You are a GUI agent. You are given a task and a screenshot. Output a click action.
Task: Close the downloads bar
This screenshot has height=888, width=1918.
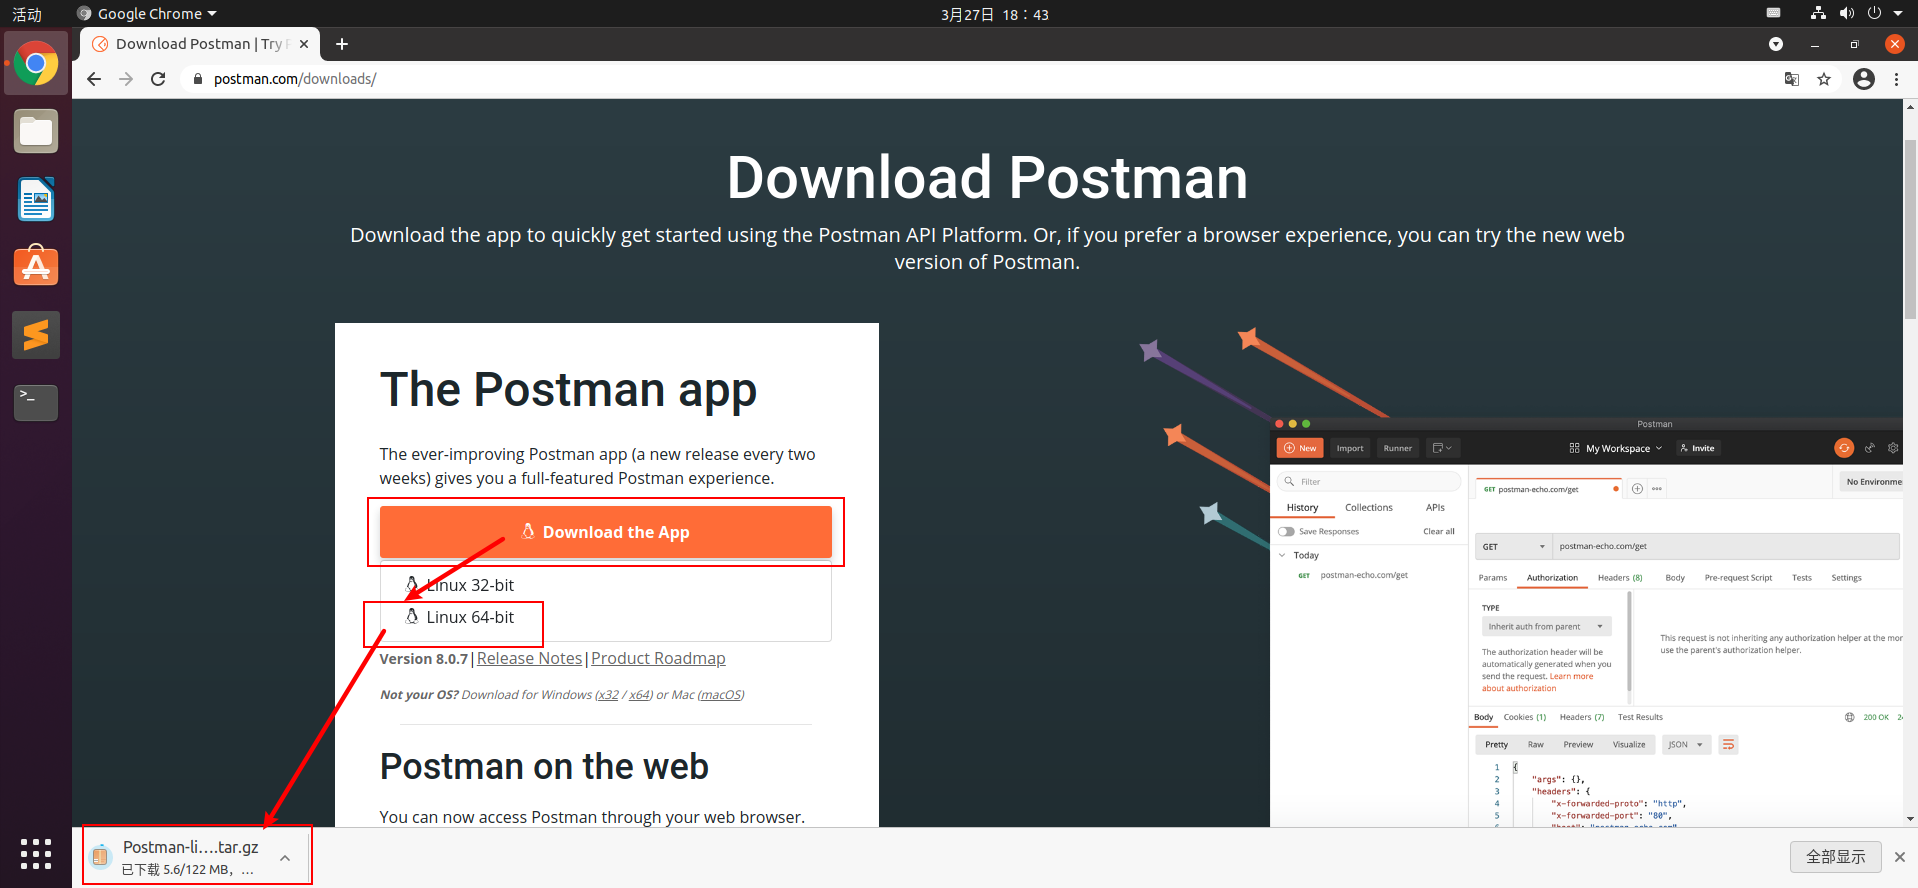[x=1900, y=857]
